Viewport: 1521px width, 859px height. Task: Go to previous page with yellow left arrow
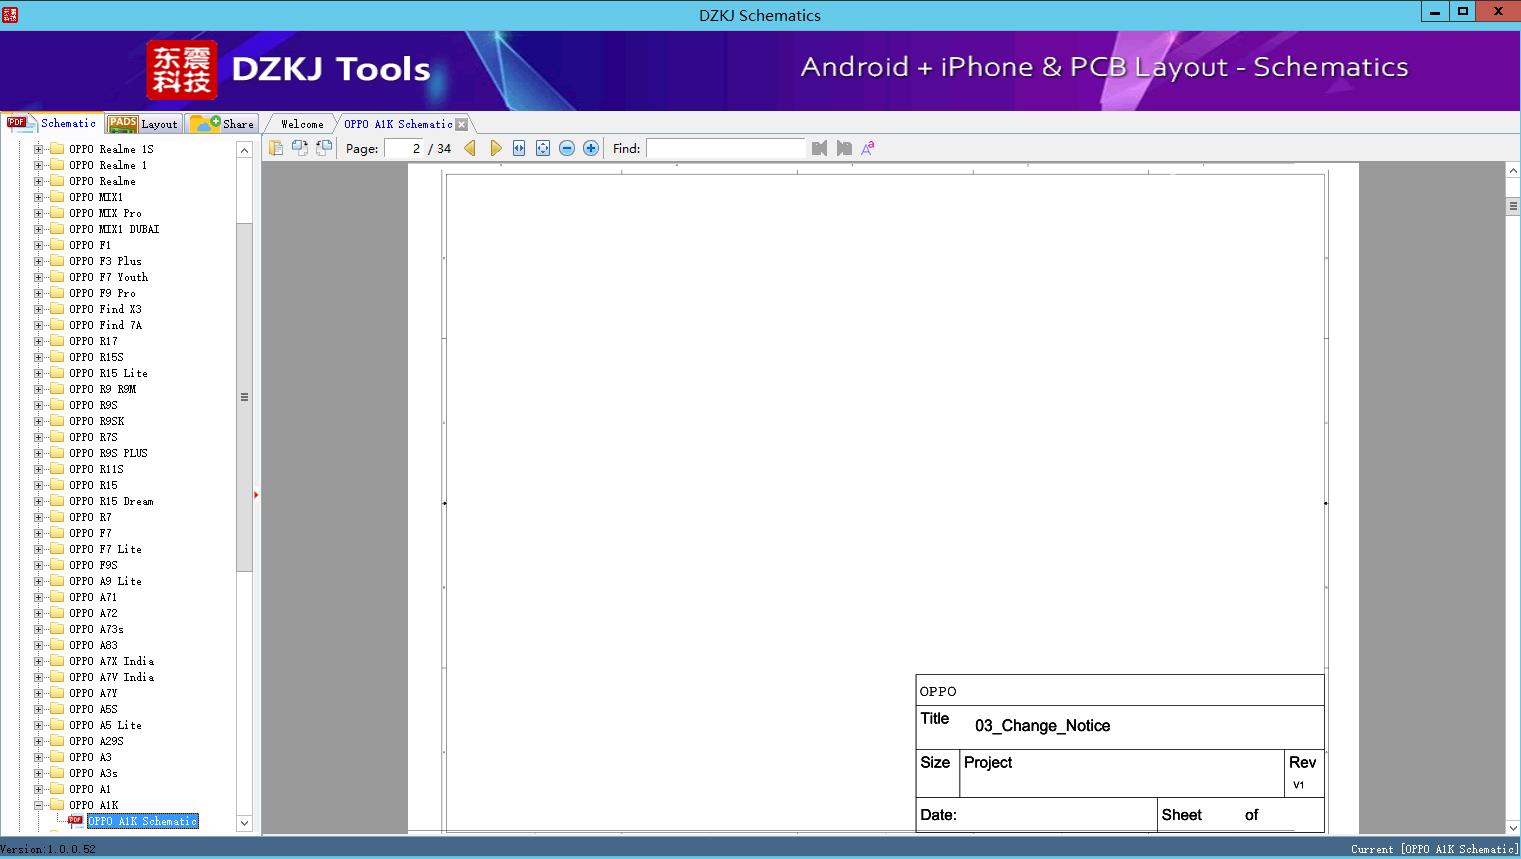(470, 148)
